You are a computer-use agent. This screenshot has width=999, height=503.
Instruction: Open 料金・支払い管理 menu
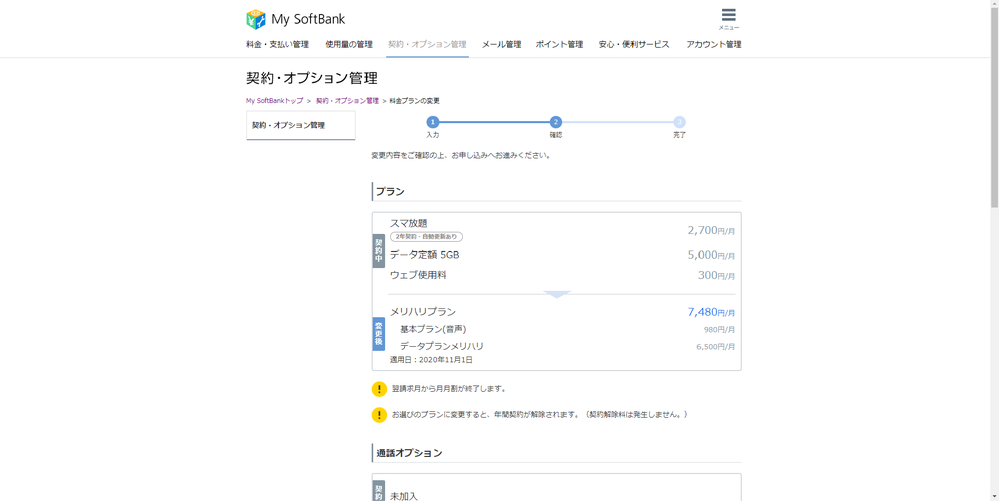click(x=277, y=45)
